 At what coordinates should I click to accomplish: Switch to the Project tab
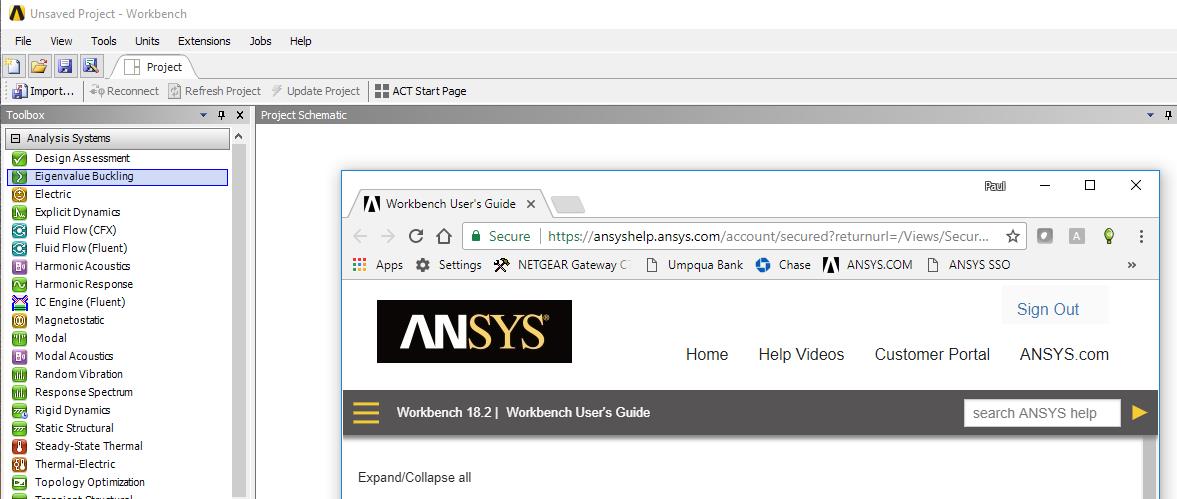point(155,67)
